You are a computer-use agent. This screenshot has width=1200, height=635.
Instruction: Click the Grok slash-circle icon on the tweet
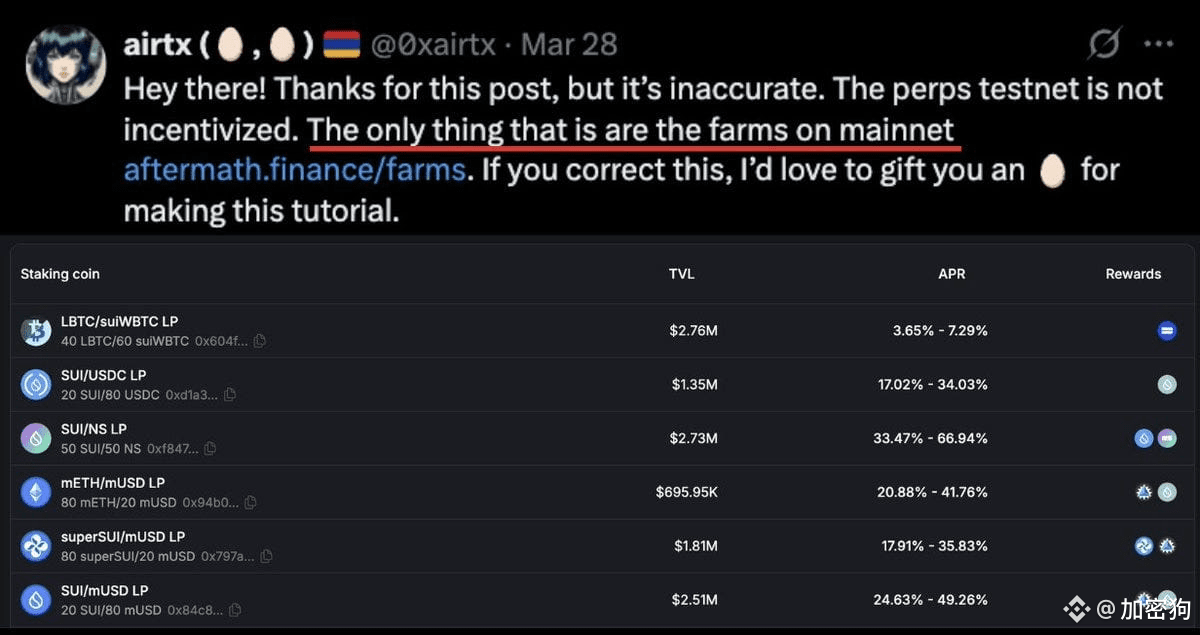pyautogui.click(x=1104, y=44)
